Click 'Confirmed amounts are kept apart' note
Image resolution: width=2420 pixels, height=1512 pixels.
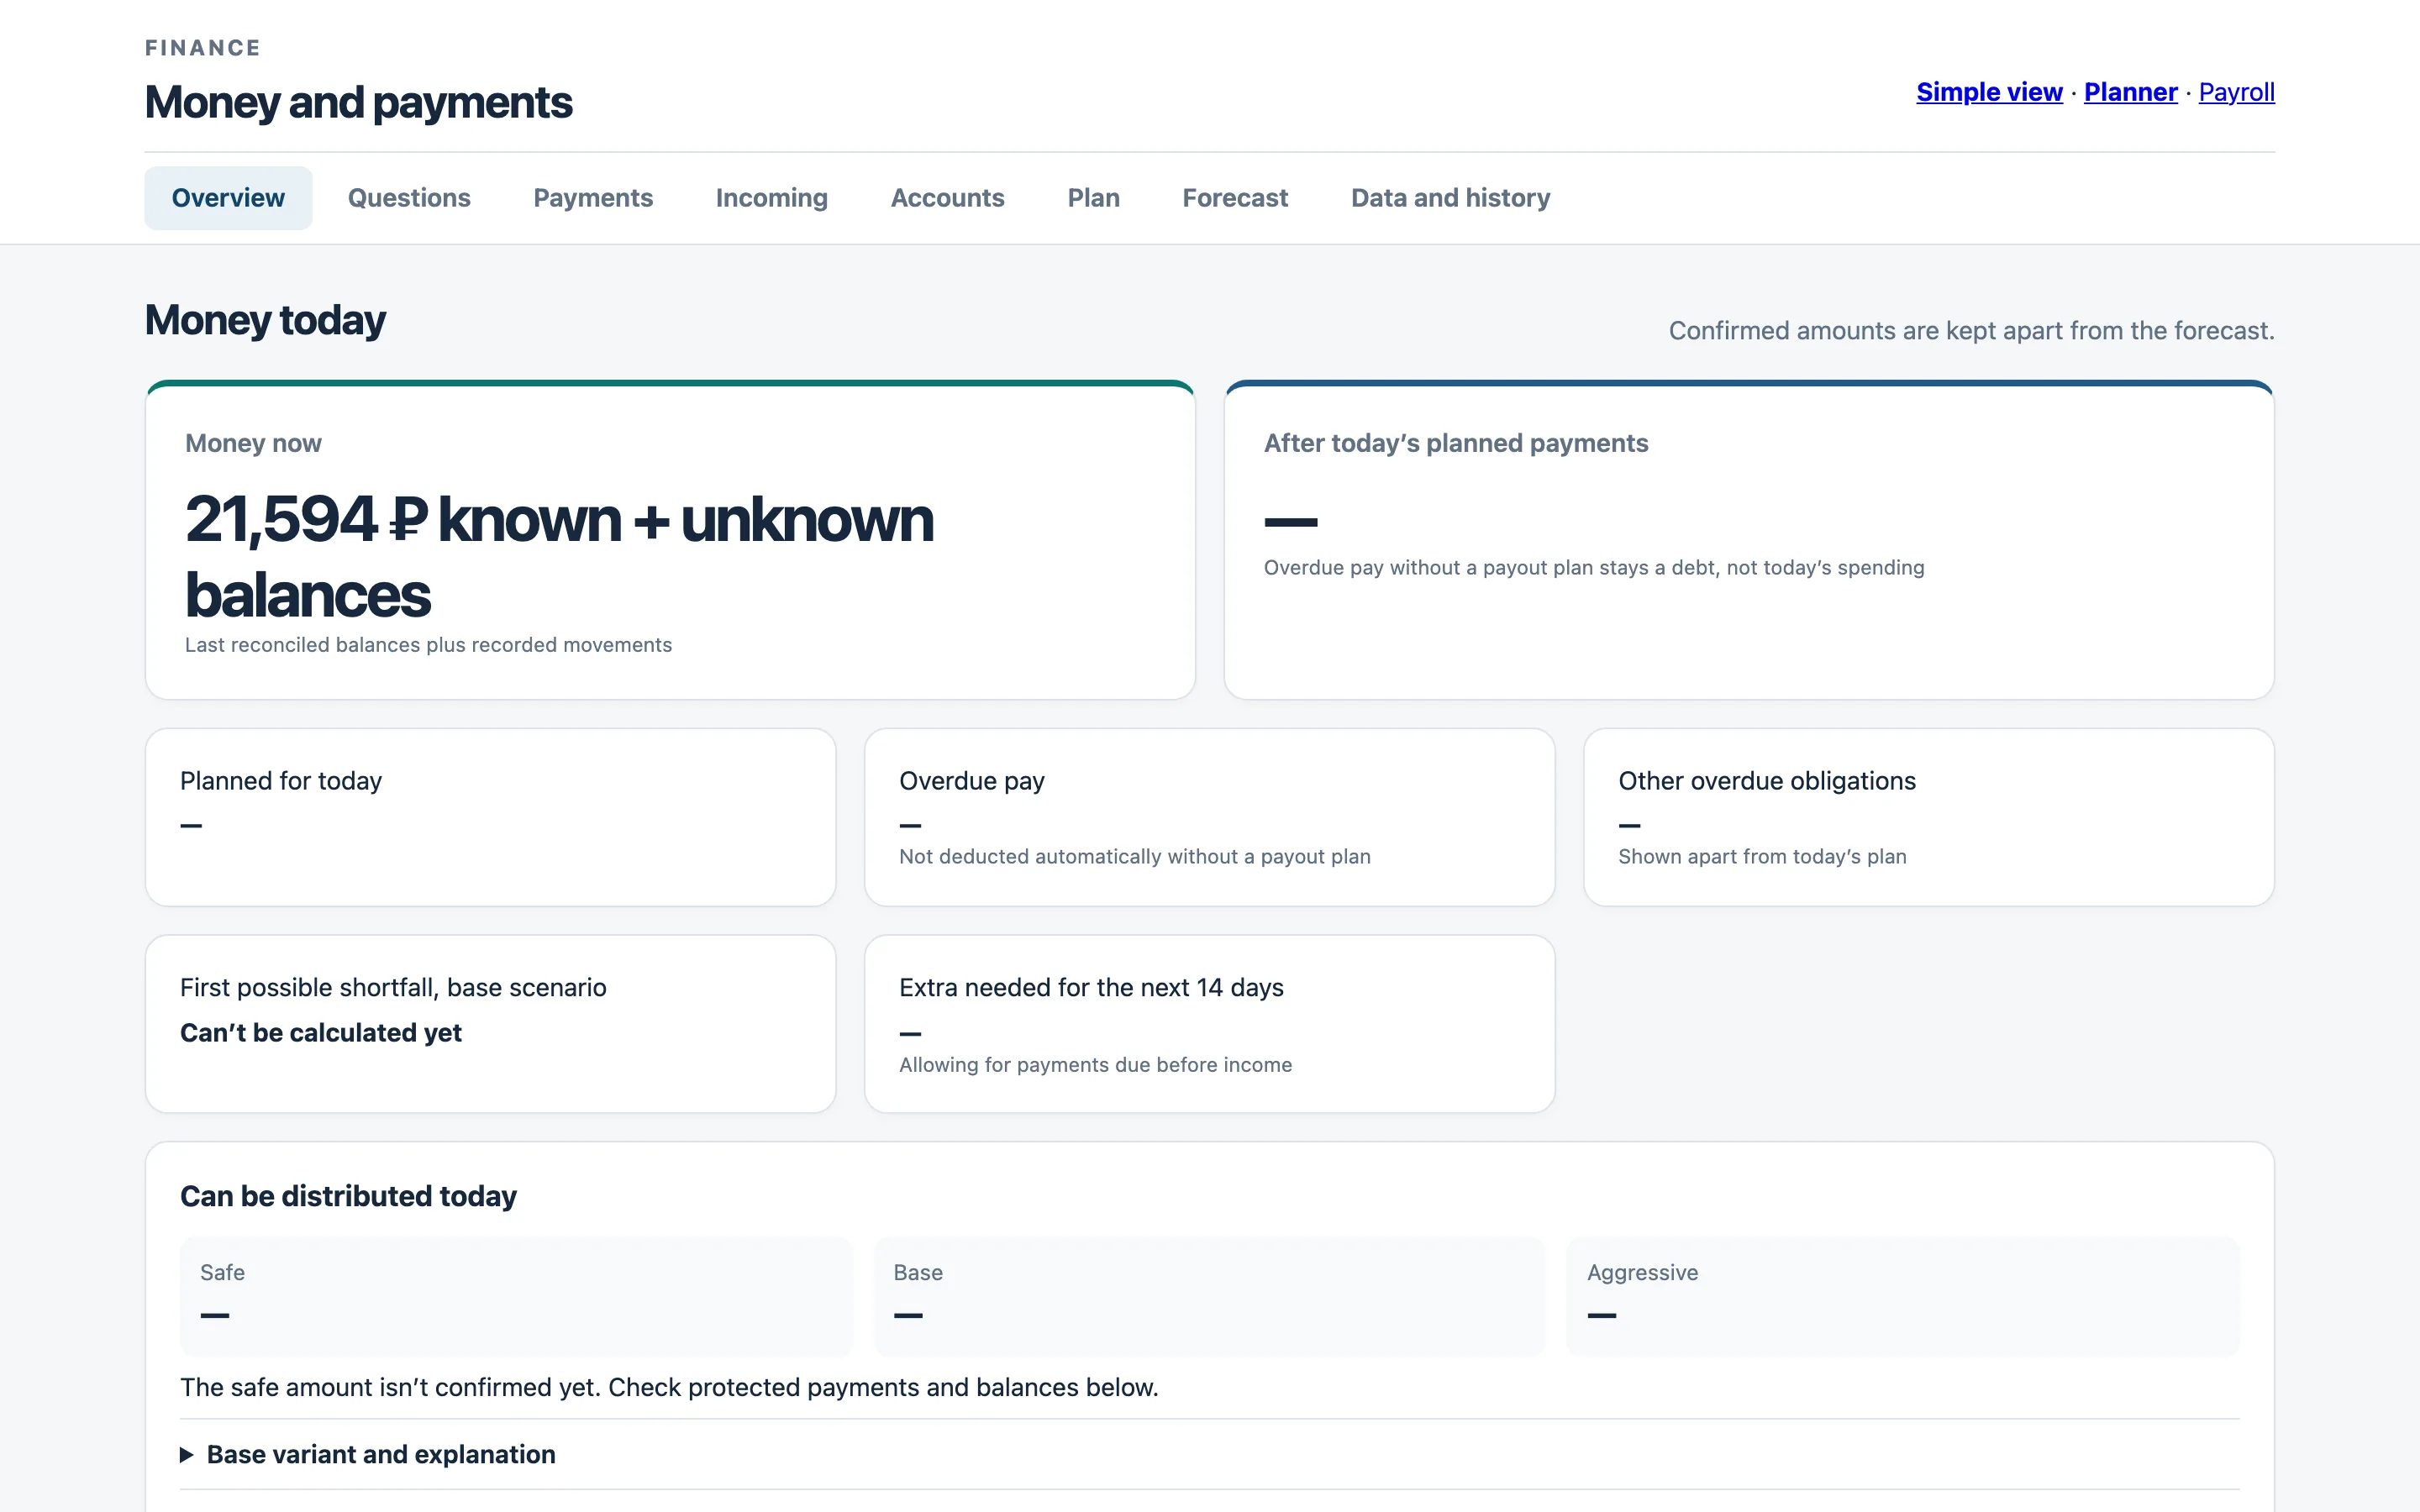tap(1971, 331)
